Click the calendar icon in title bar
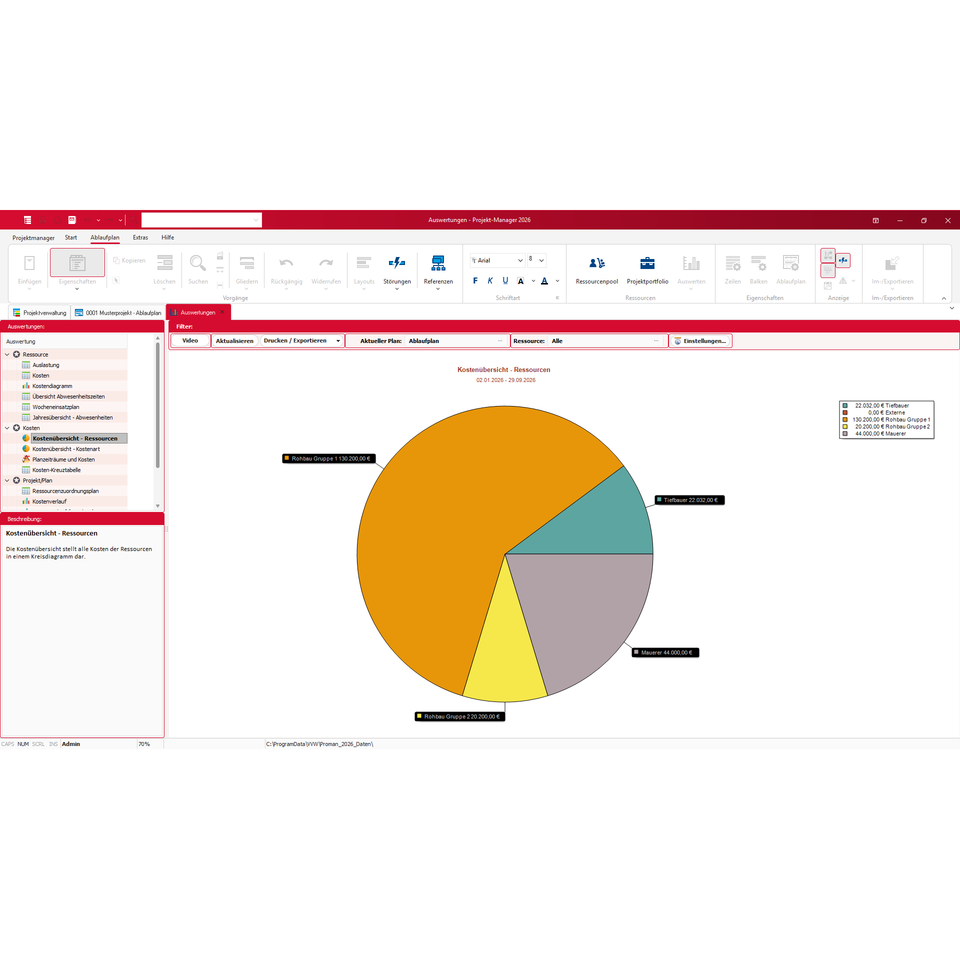 pos(72,220)
